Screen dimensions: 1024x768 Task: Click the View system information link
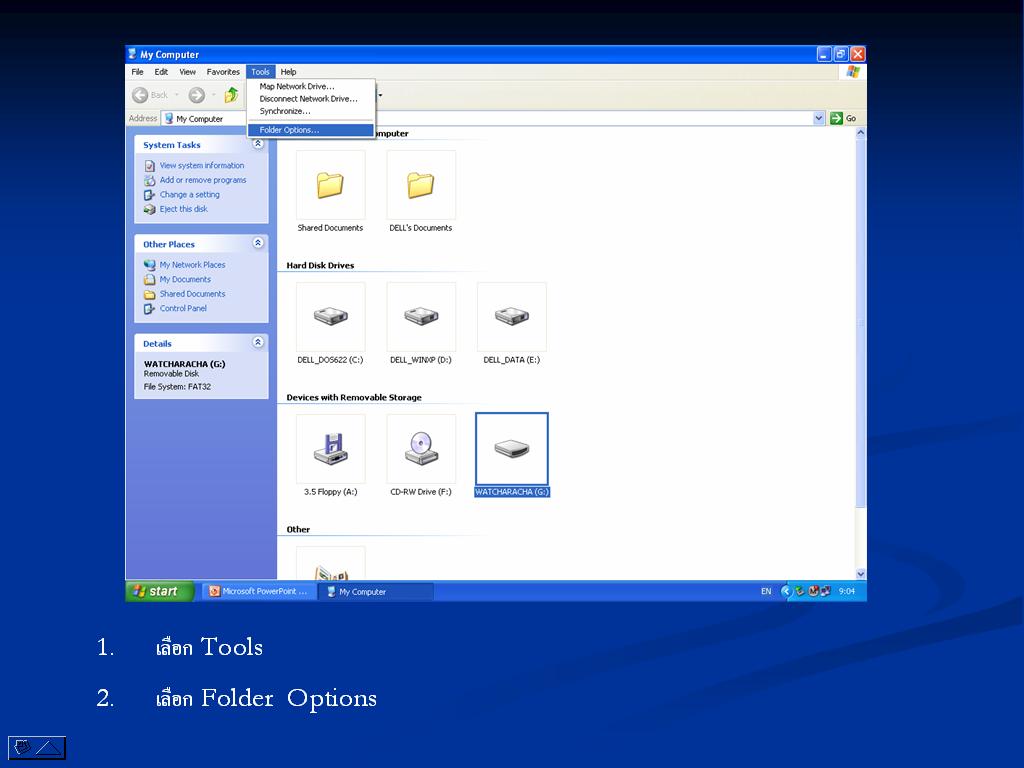click(x=201, y=166)
